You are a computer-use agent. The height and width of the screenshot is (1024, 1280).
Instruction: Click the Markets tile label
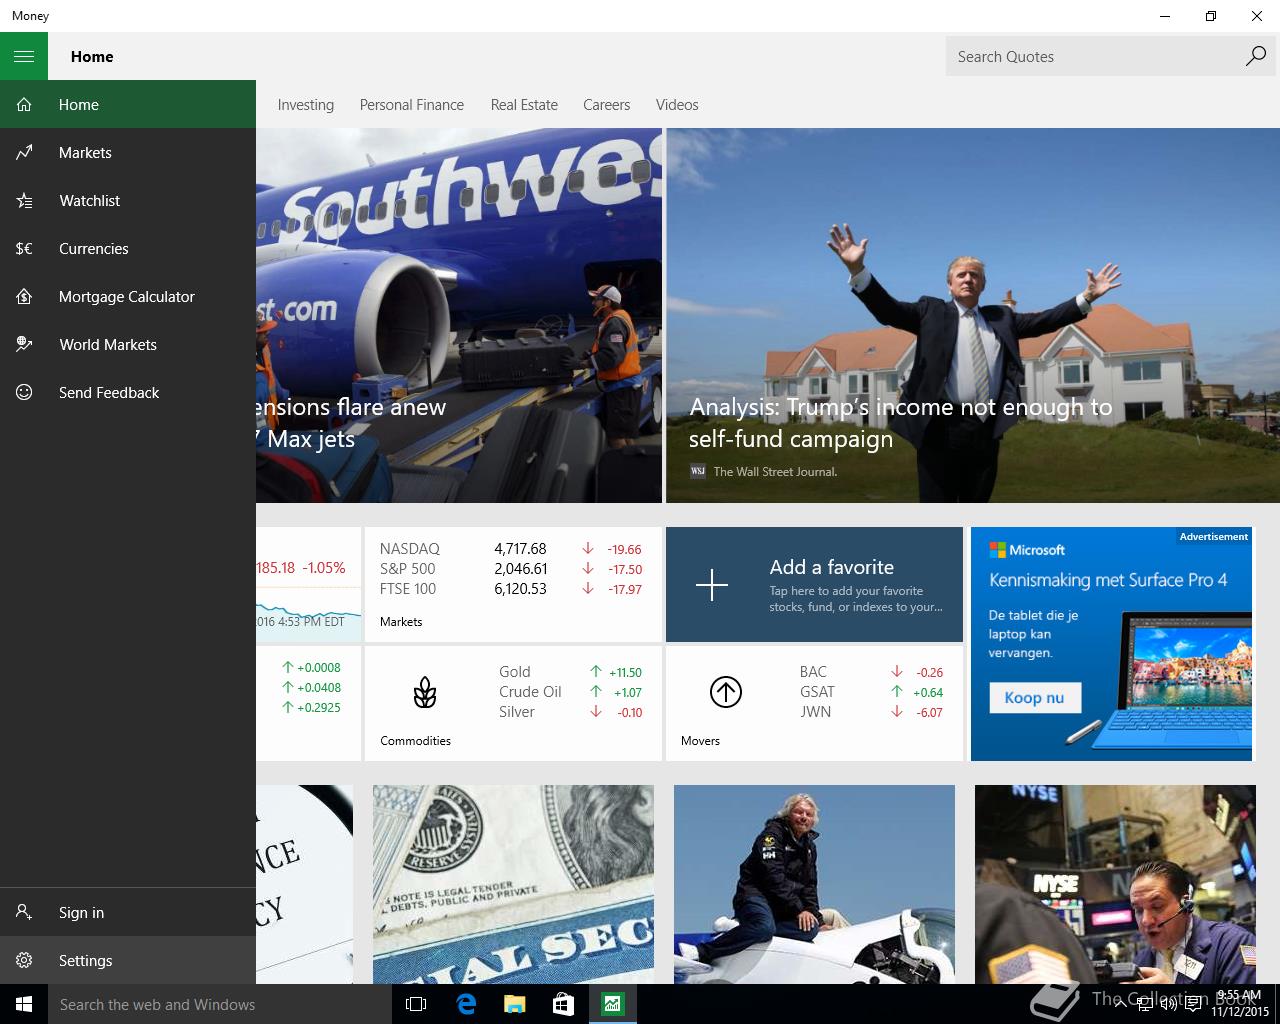pyautogui.click(x=401, y=621)
